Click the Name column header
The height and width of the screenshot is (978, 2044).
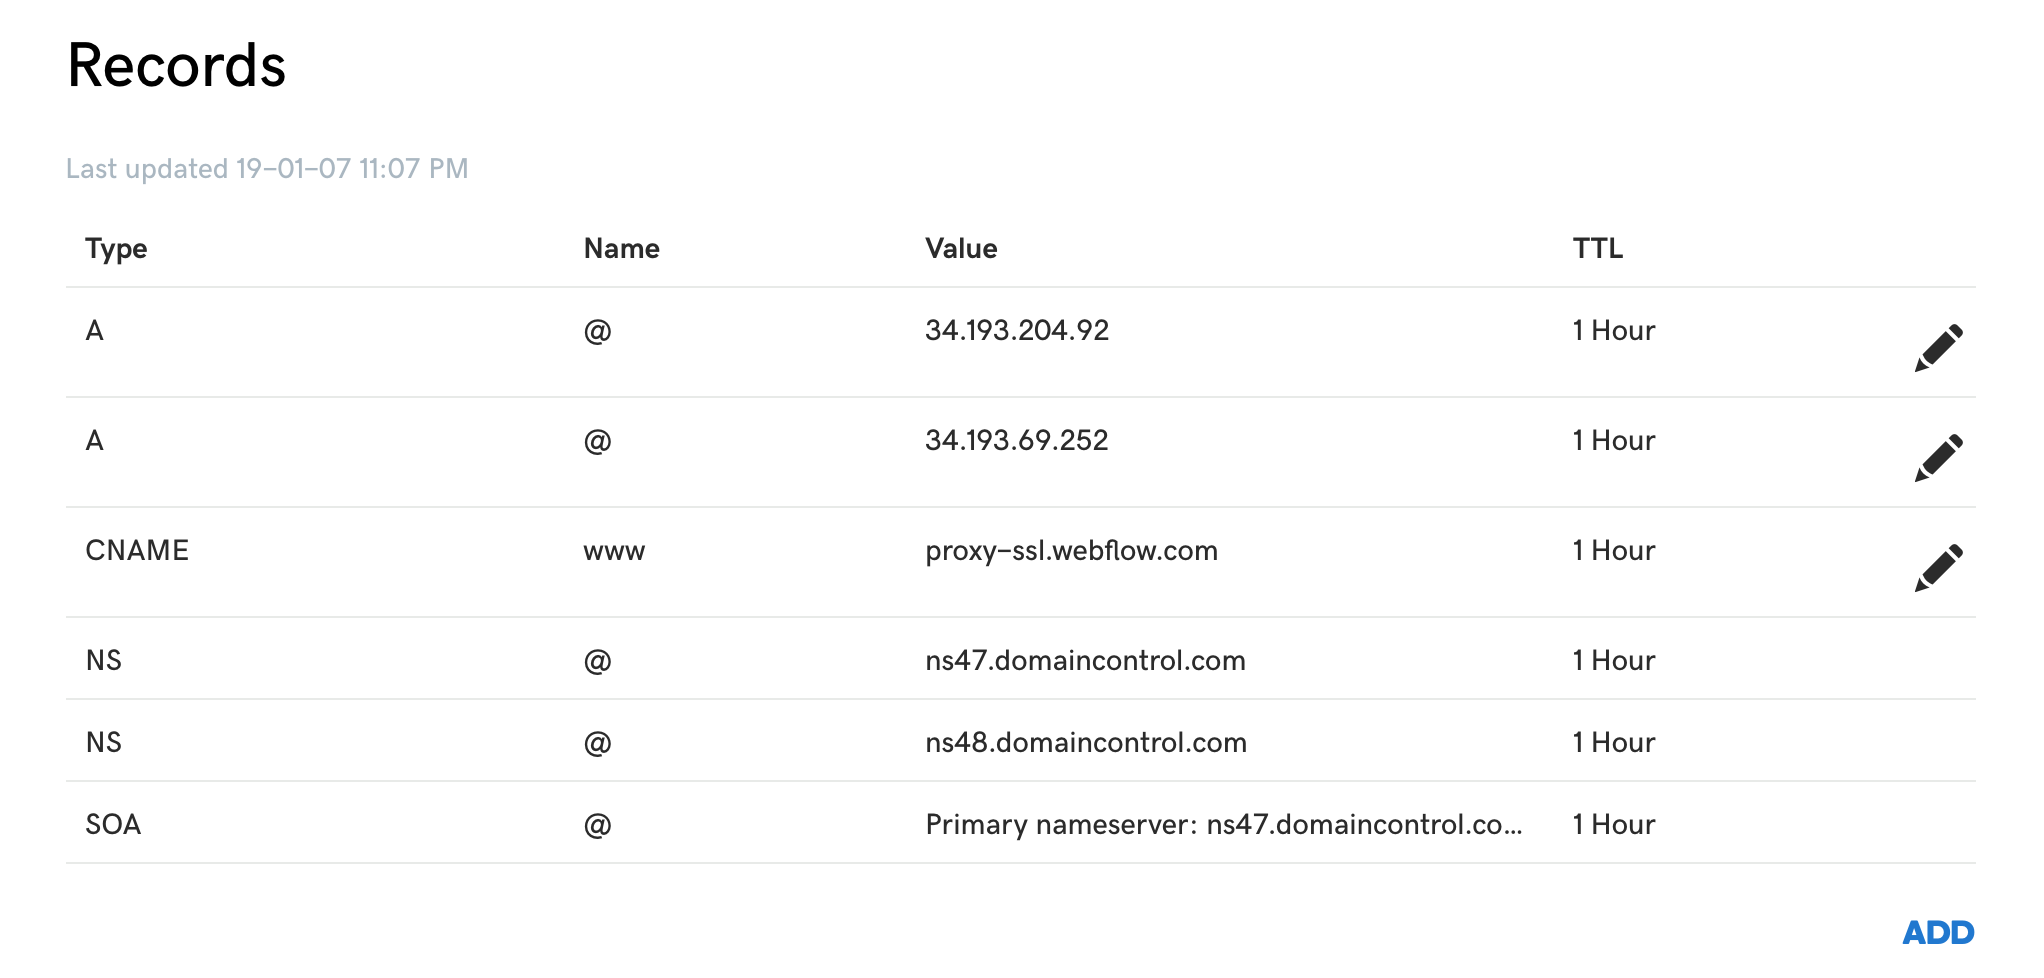pyautogui.click(x=621, y=248)
